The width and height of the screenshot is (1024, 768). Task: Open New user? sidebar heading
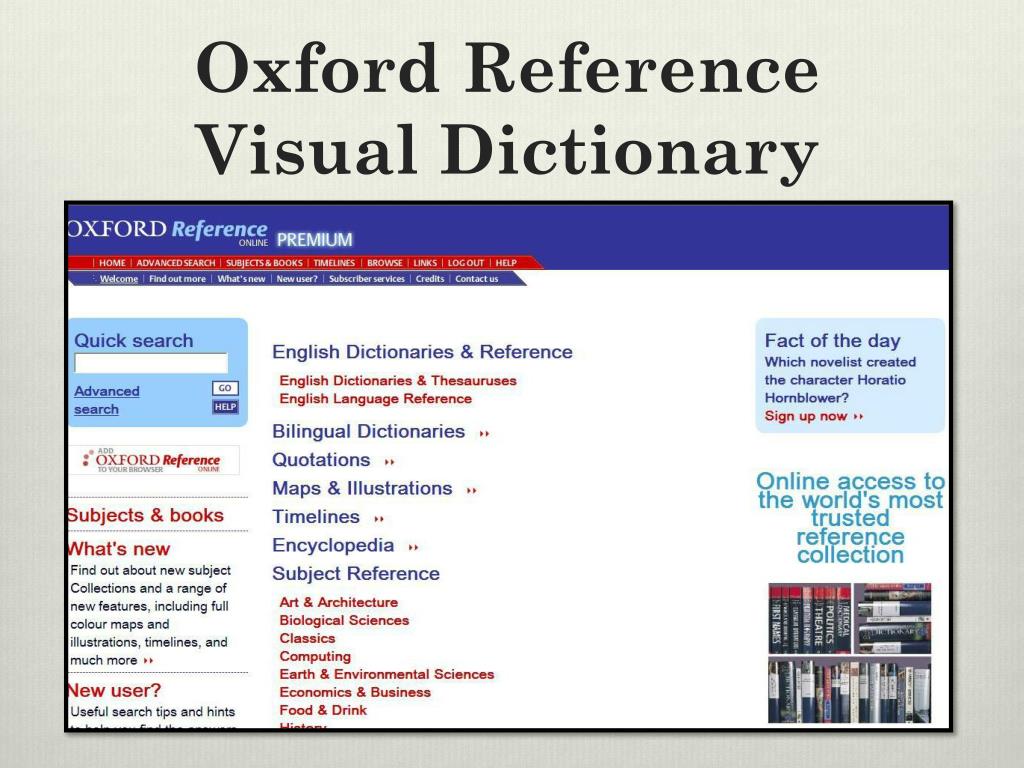115,690
